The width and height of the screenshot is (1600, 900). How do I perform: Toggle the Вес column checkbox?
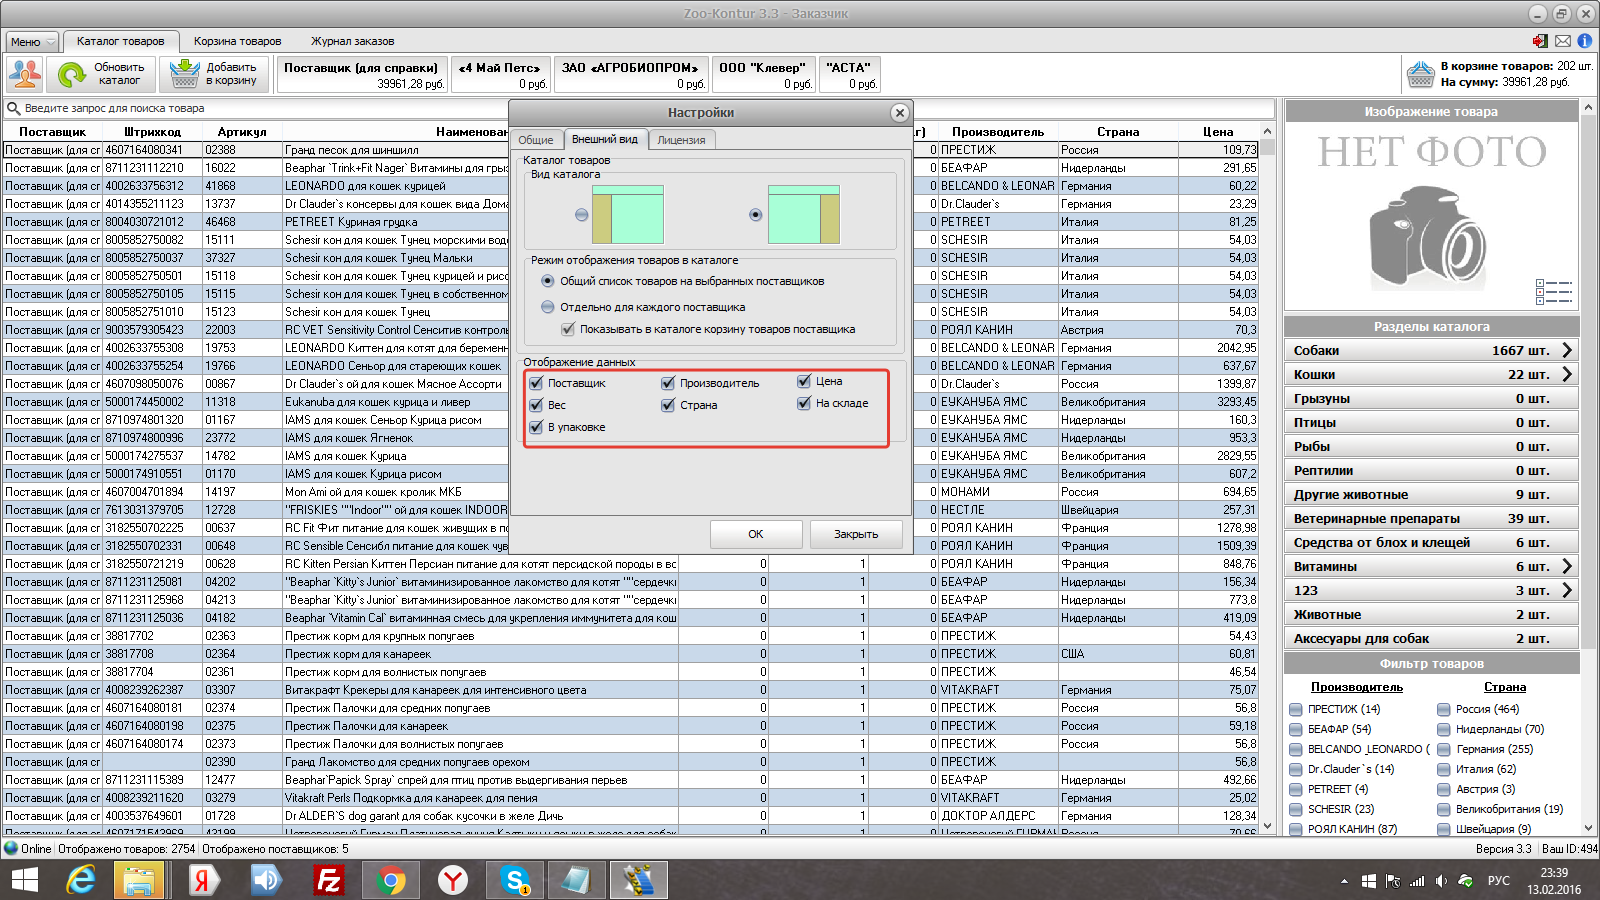(x=536, y=405)
